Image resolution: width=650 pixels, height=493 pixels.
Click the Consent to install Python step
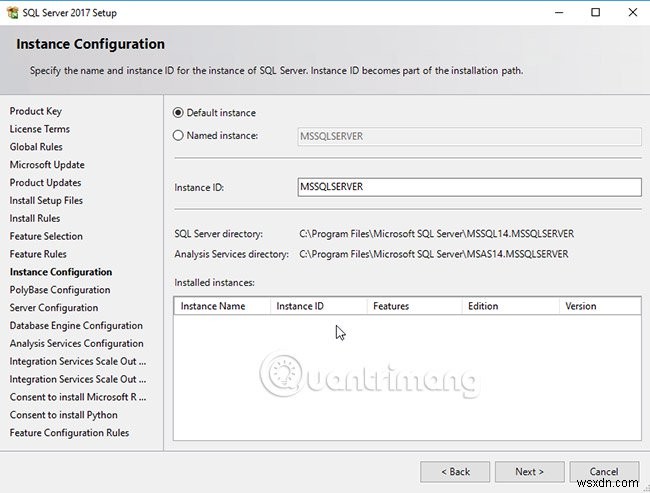[64, 415]
